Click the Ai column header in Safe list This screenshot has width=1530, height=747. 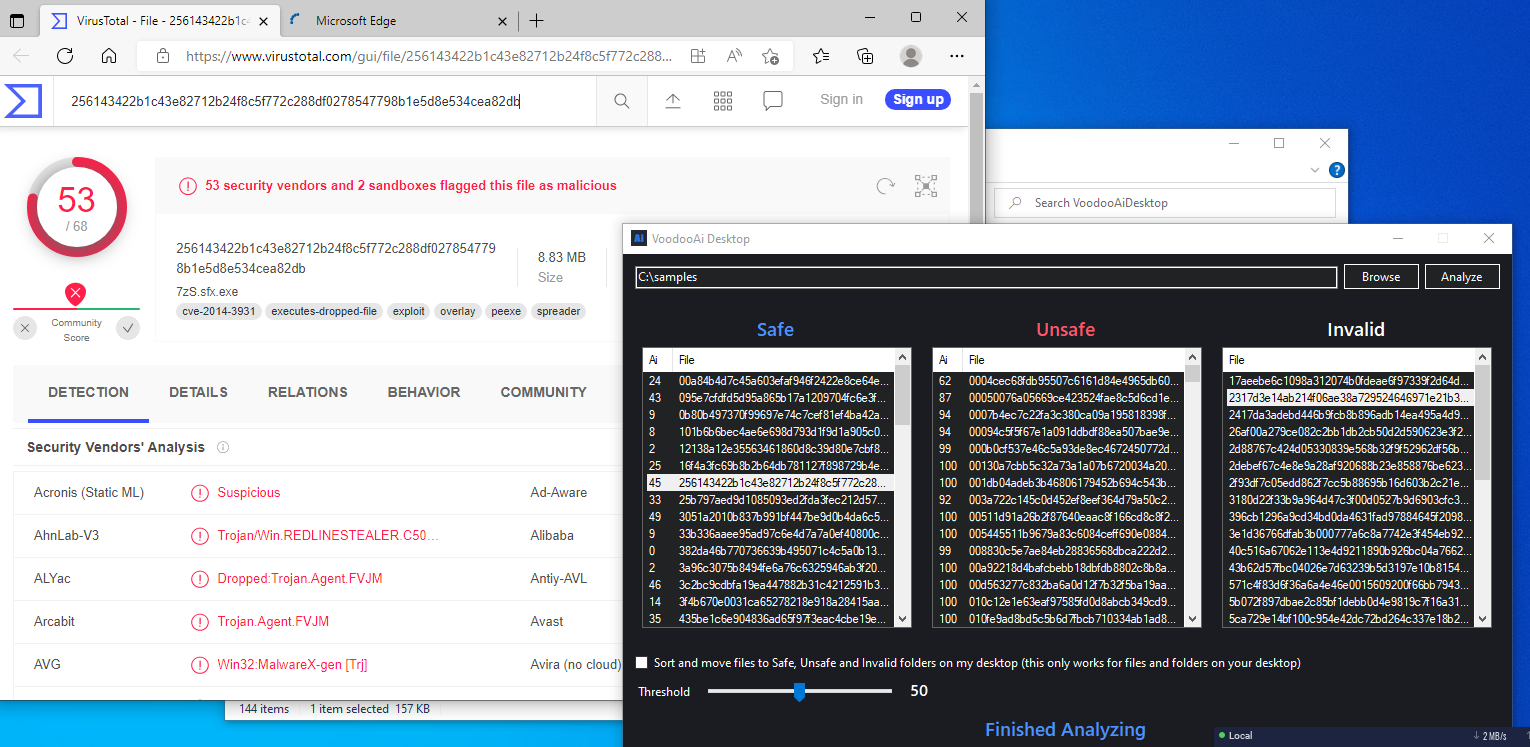[x=657, y=360]
